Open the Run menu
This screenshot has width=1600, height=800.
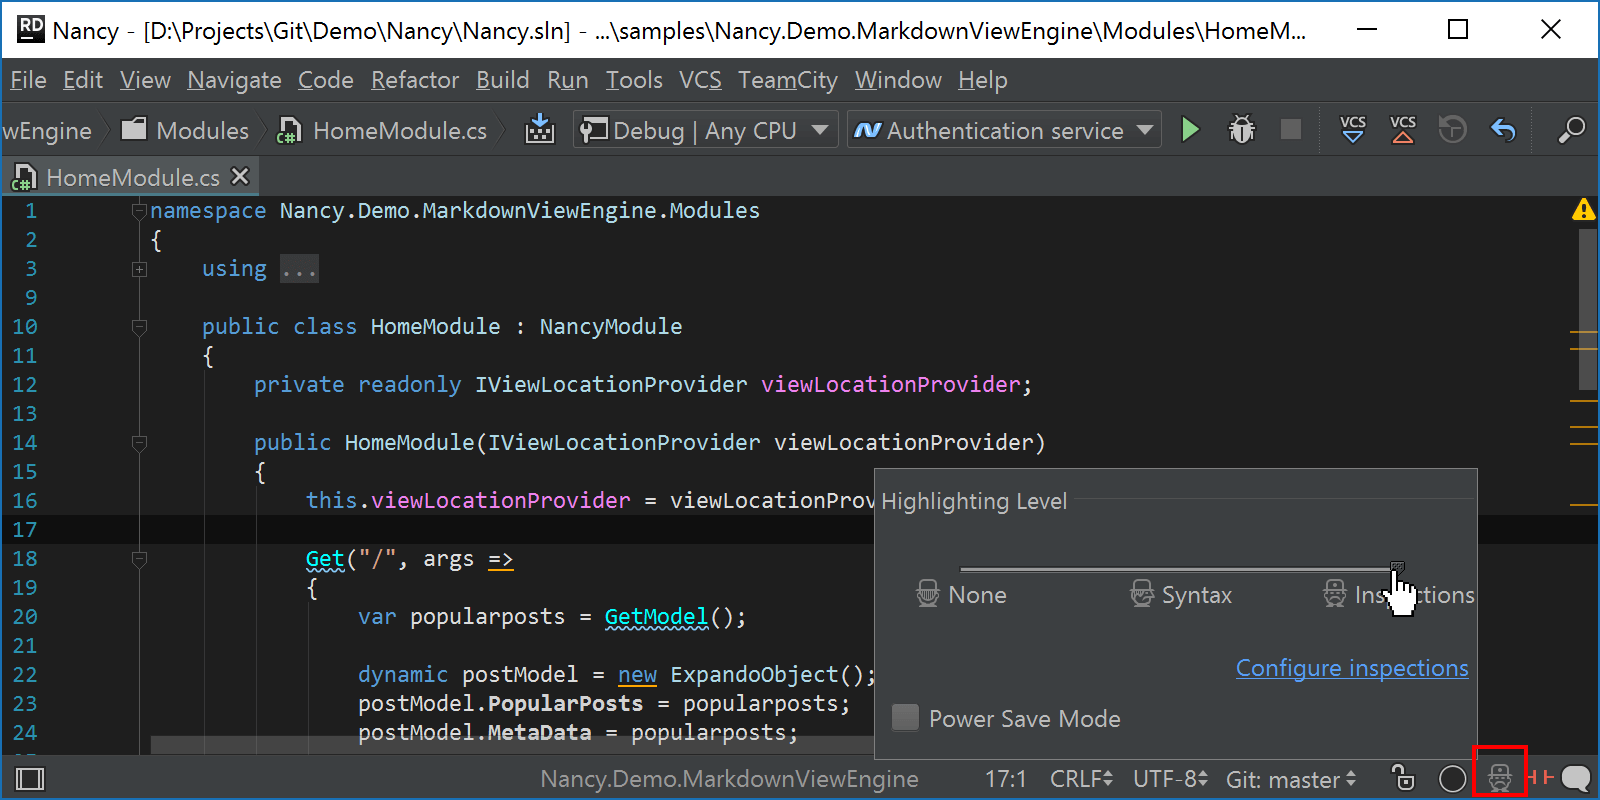coord(567,80)
